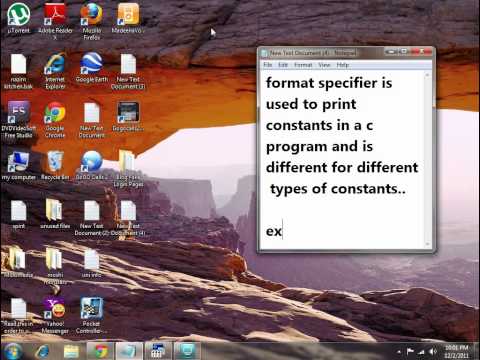Select the kitchen.bak file on the desktop

click(18, 72)
